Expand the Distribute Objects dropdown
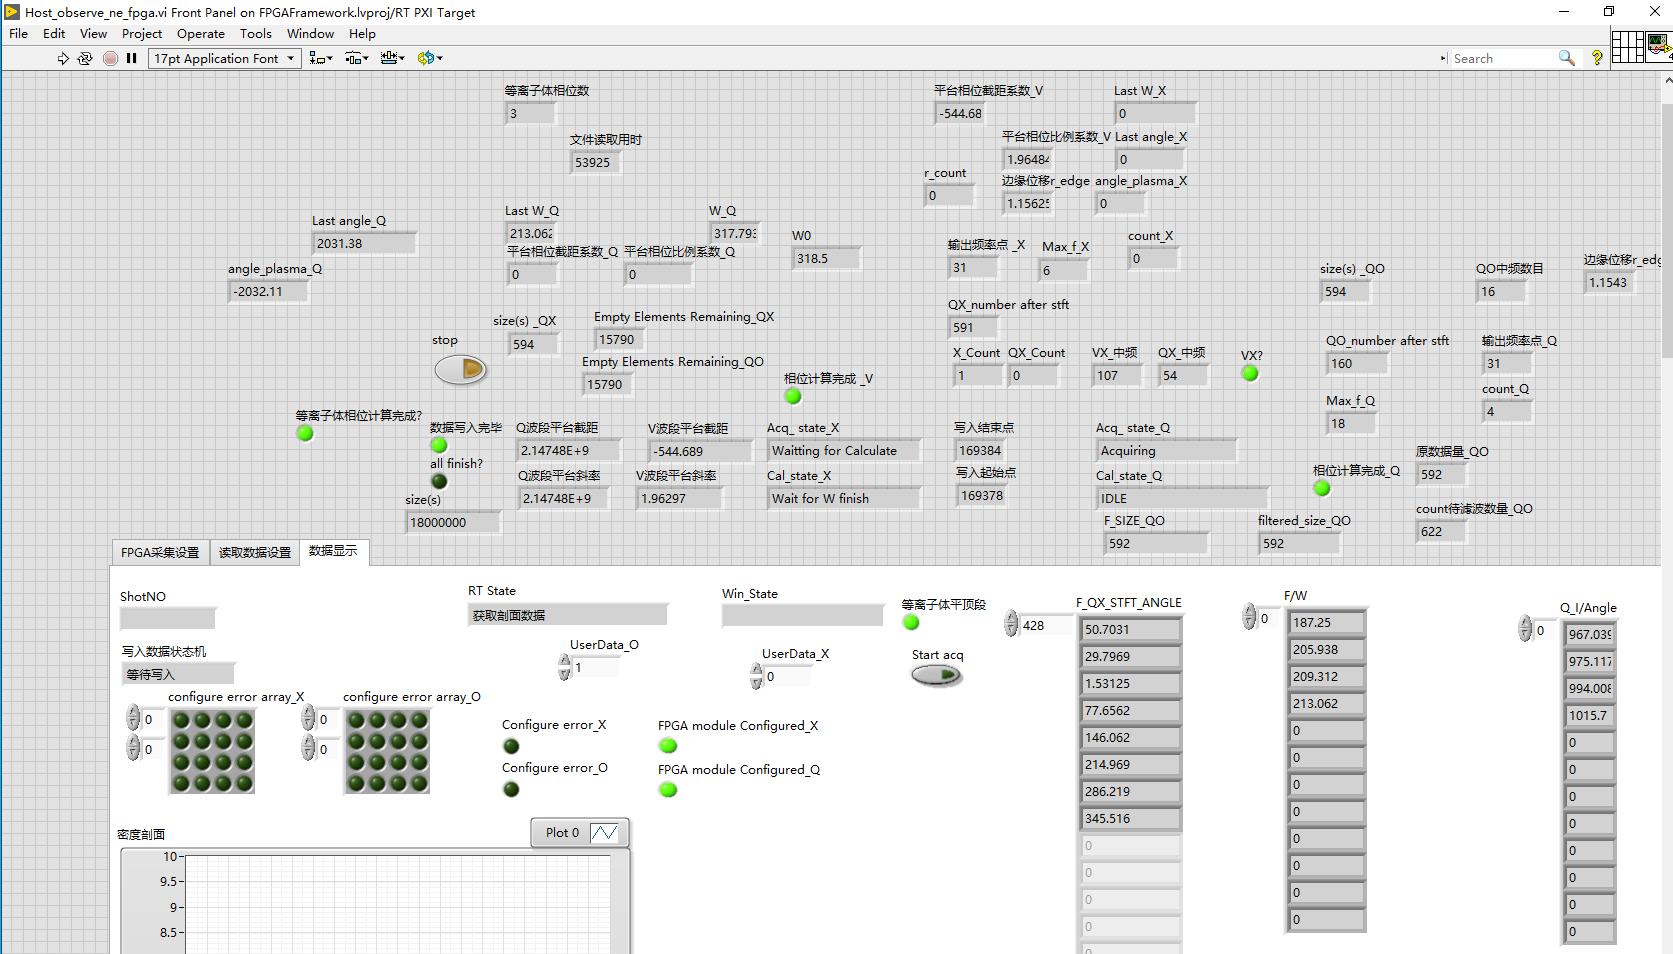The height and width of the screenshot is (954, 1673). tap(357, 59)
